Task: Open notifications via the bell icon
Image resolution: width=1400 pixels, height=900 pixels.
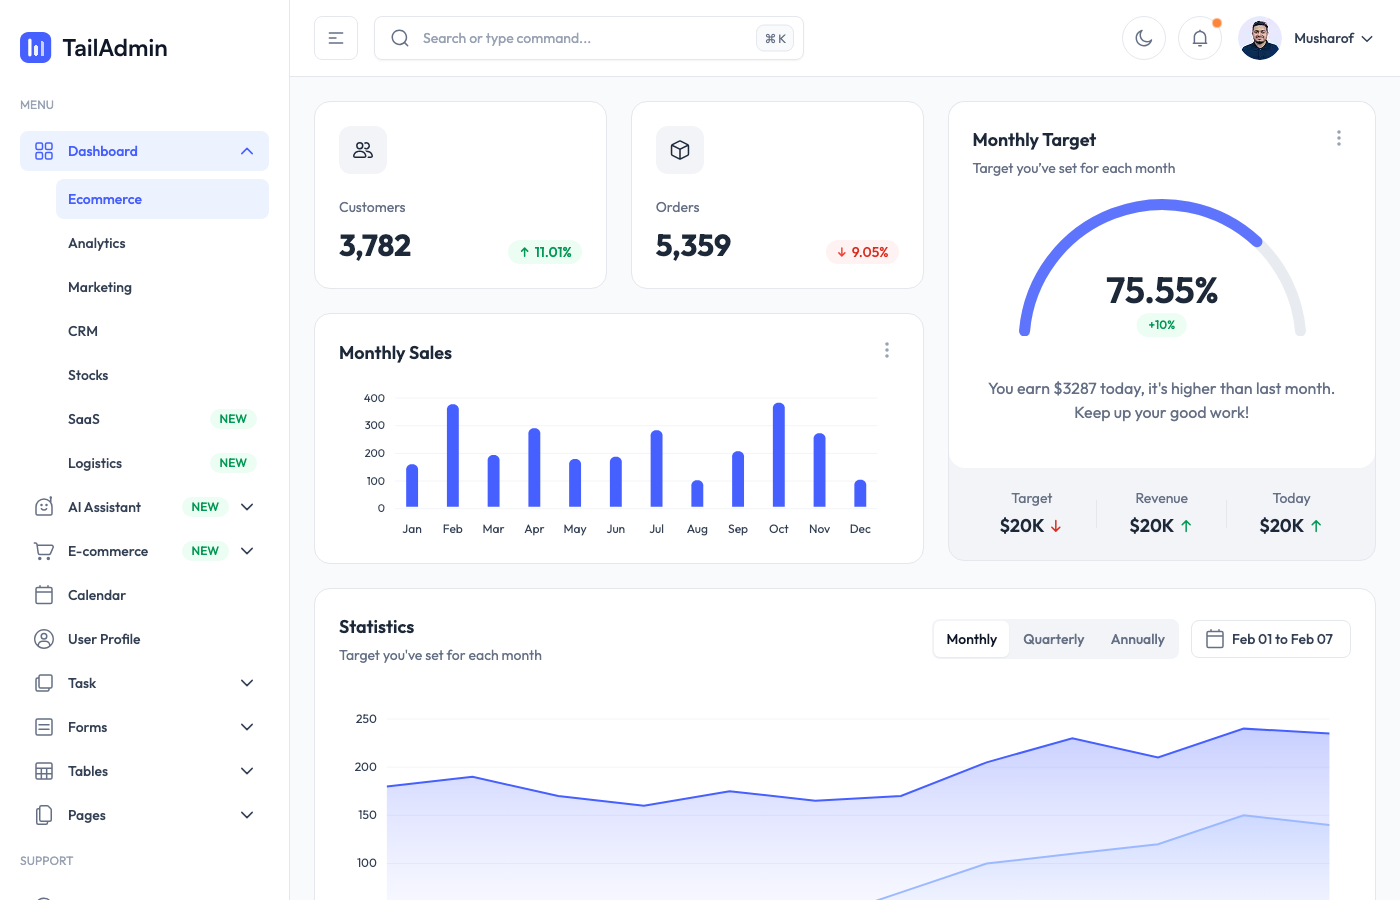Action: (x=1199, y=37)
